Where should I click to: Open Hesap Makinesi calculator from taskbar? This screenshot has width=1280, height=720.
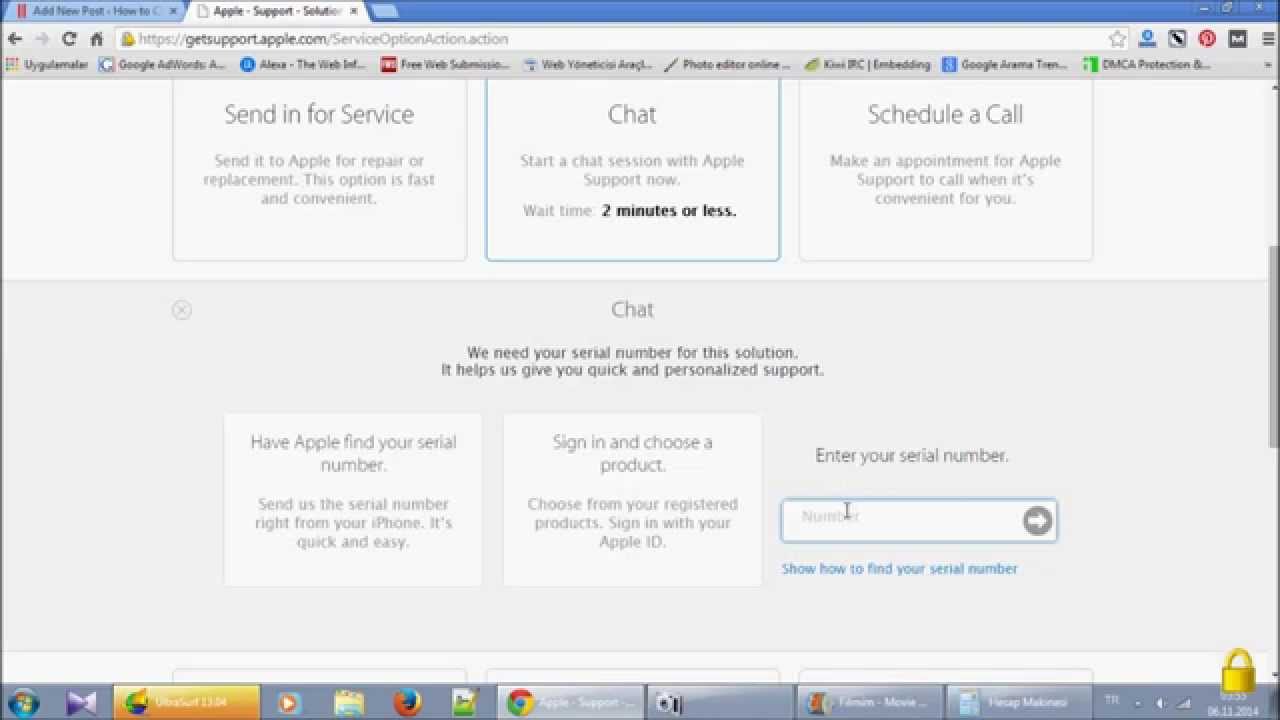pos(1019,703)
